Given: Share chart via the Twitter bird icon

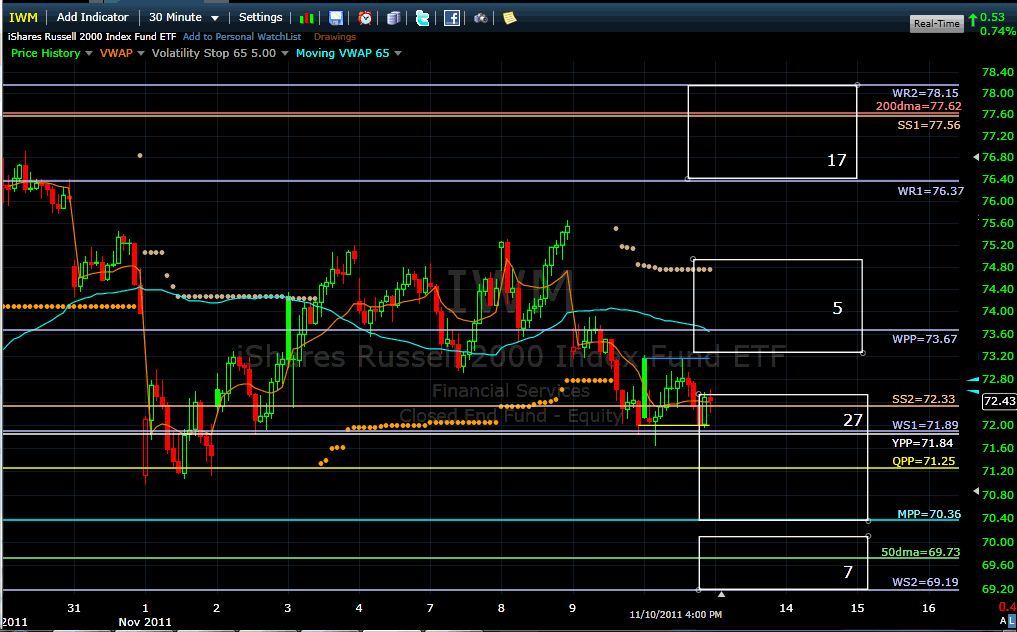Looking at the screenshot, I should click(422, 18).
